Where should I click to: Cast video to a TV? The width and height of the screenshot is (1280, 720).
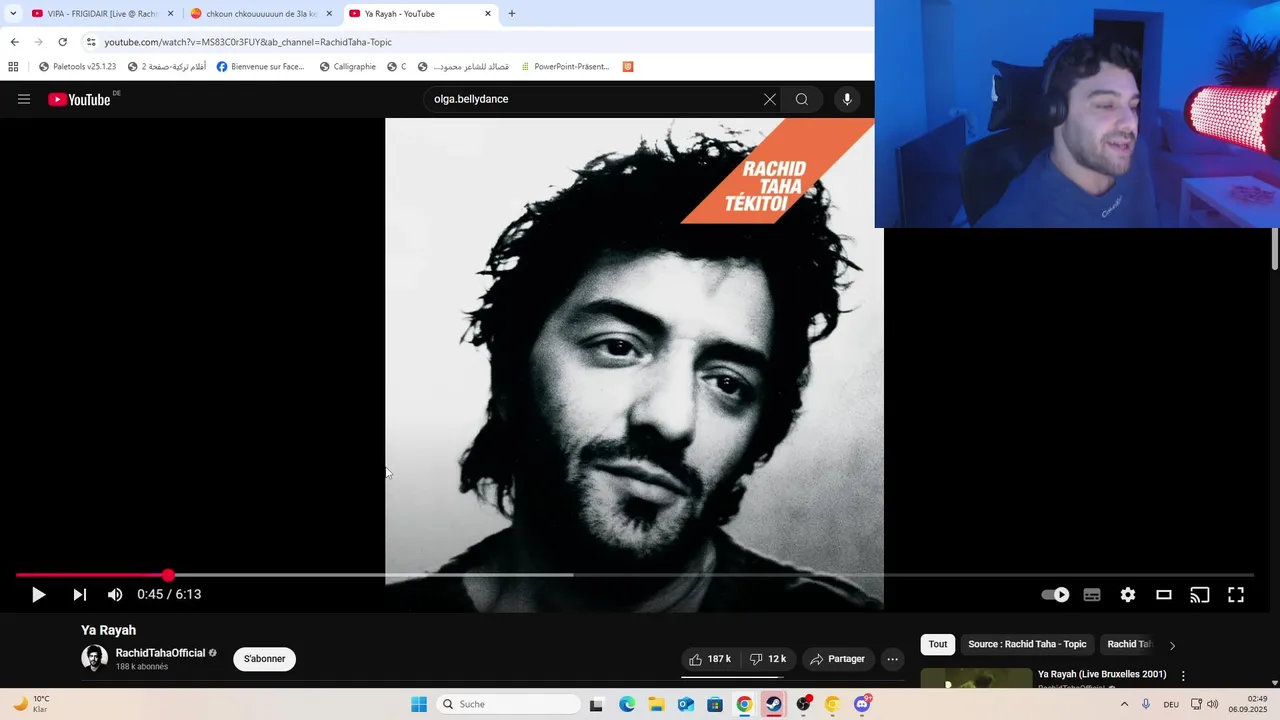click(1200, 594)
